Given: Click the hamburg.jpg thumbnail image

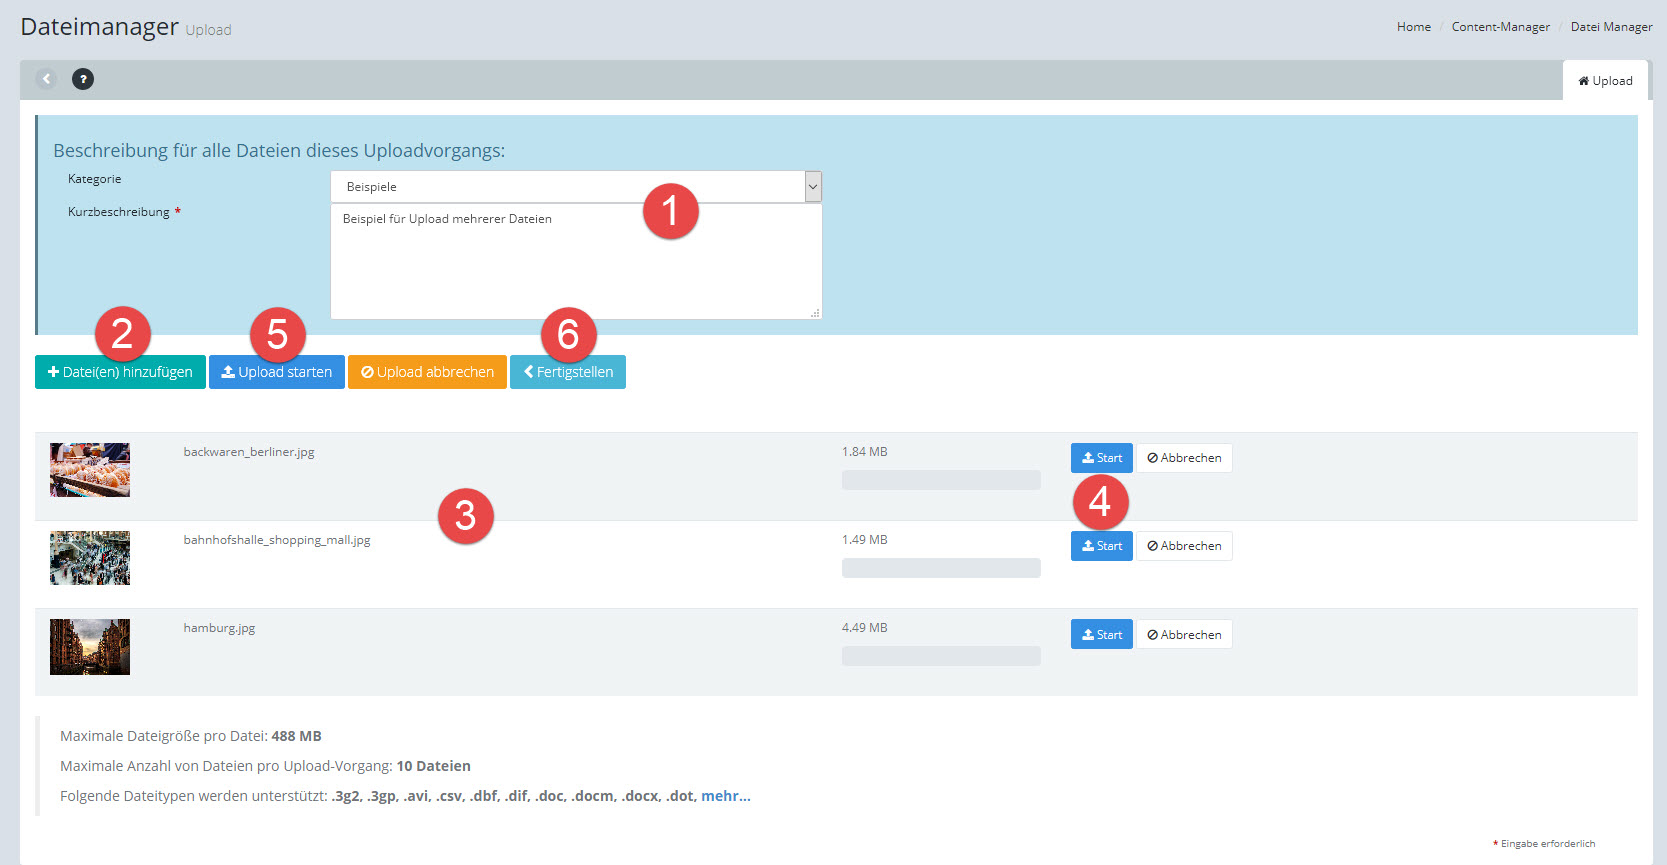Looking at the screenshot, I should coord(90,647).
